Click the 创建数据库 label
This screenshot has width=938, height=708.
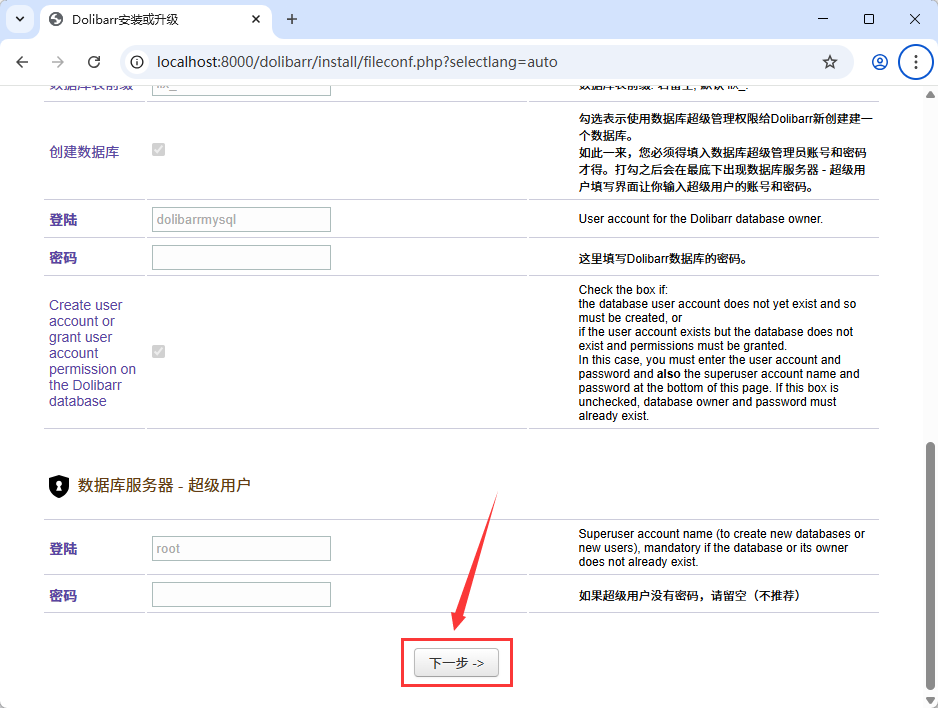84,152
